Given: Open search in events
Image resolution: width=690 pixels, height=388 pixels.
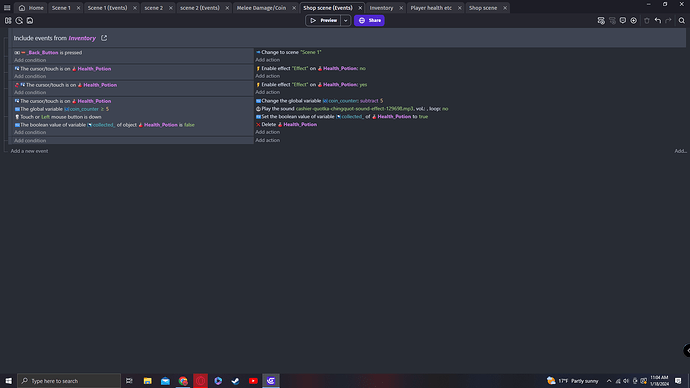Looking at the screenshot, I should (682, 20).
